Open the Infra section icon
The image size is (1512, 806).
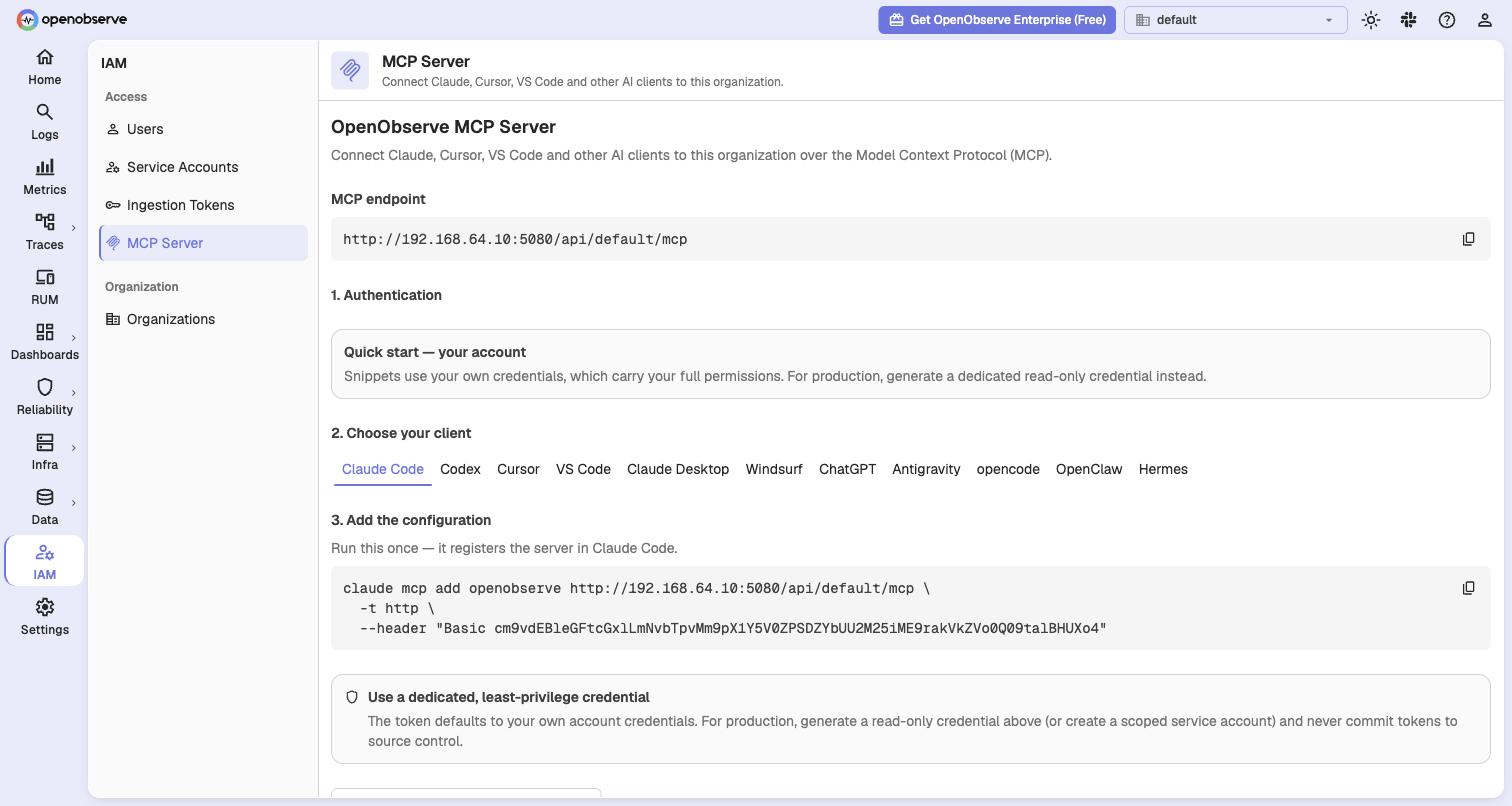click(44, 442)
